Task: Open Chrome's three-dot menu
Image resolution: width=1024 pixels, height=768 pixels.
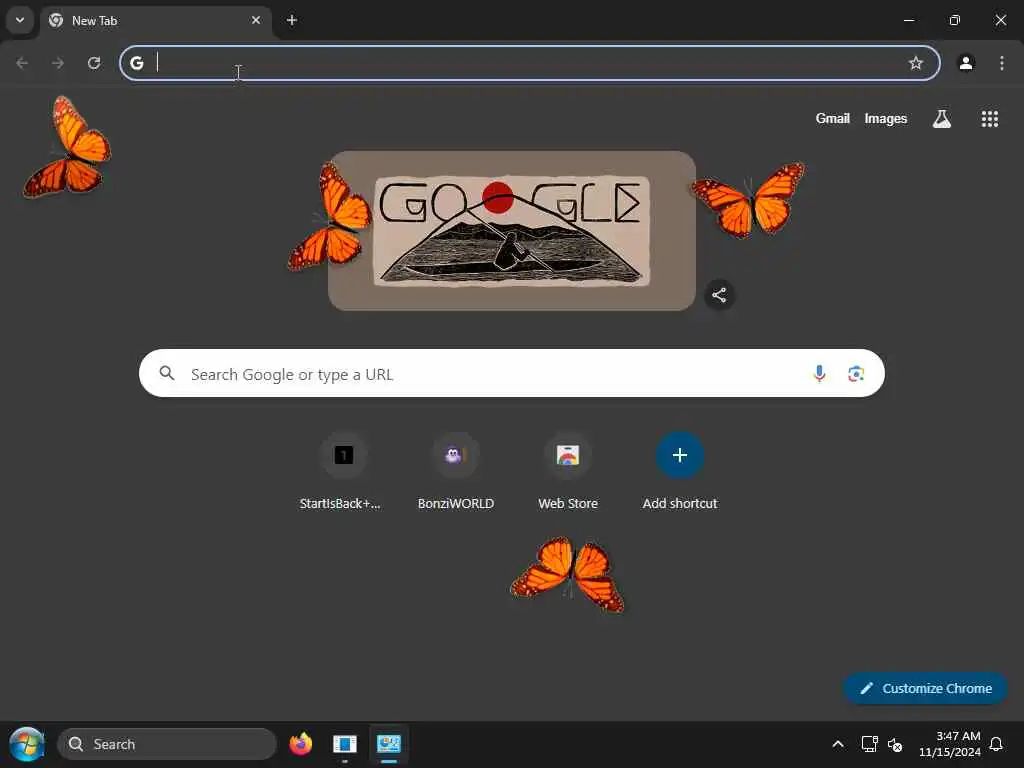Action: tap(1002, 63)
